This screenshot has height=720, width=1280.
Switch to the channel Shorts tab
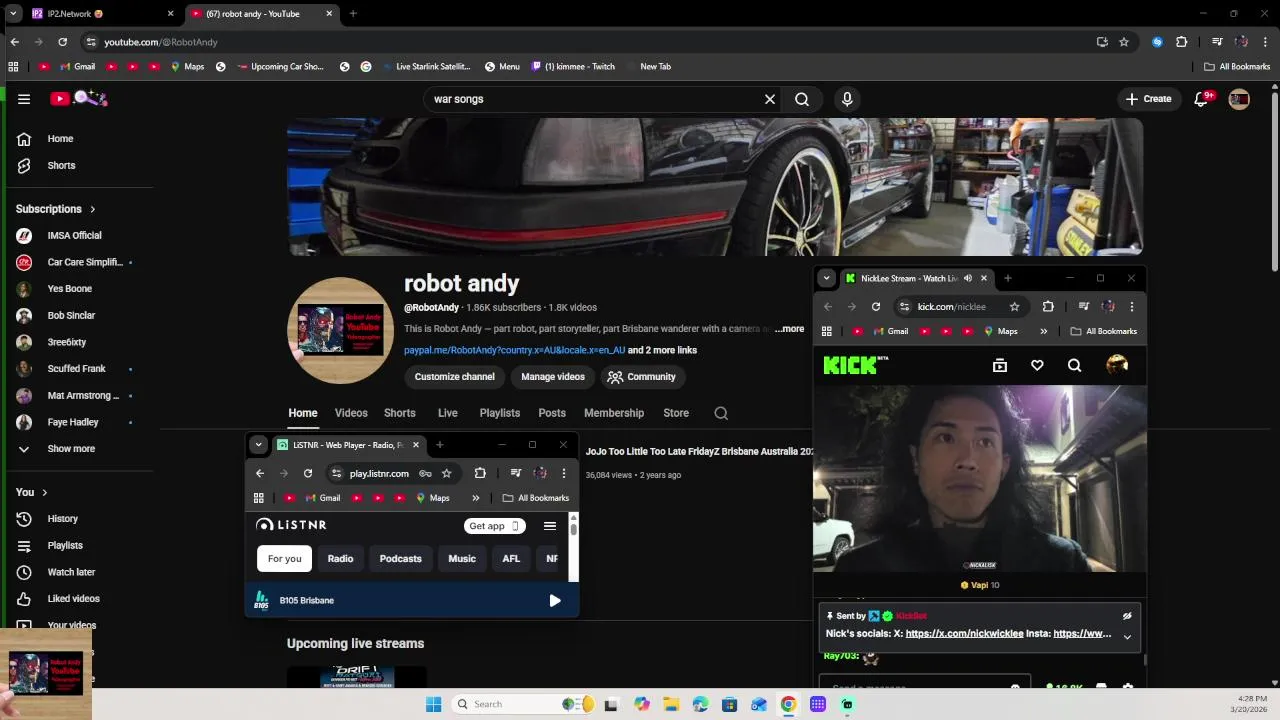point(400,413)
